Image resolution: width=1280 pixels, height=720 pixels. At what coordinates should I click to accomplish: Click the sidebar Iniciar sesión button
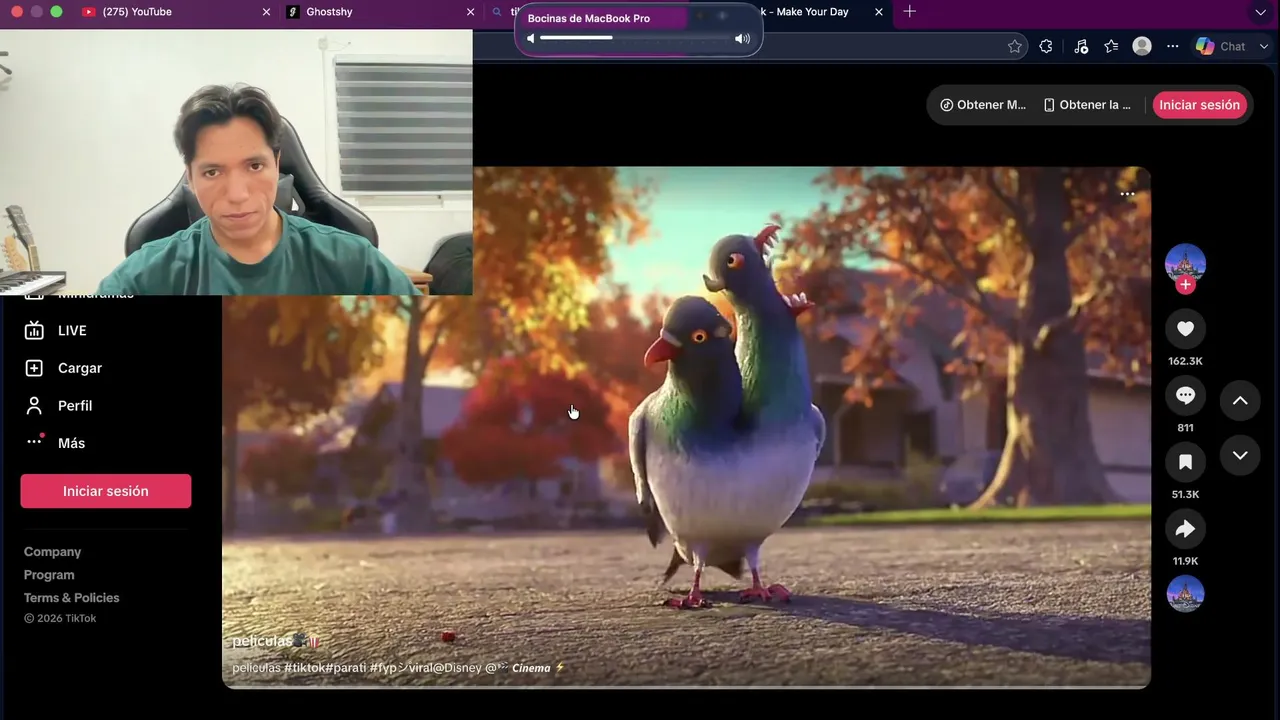pos(106,491)
